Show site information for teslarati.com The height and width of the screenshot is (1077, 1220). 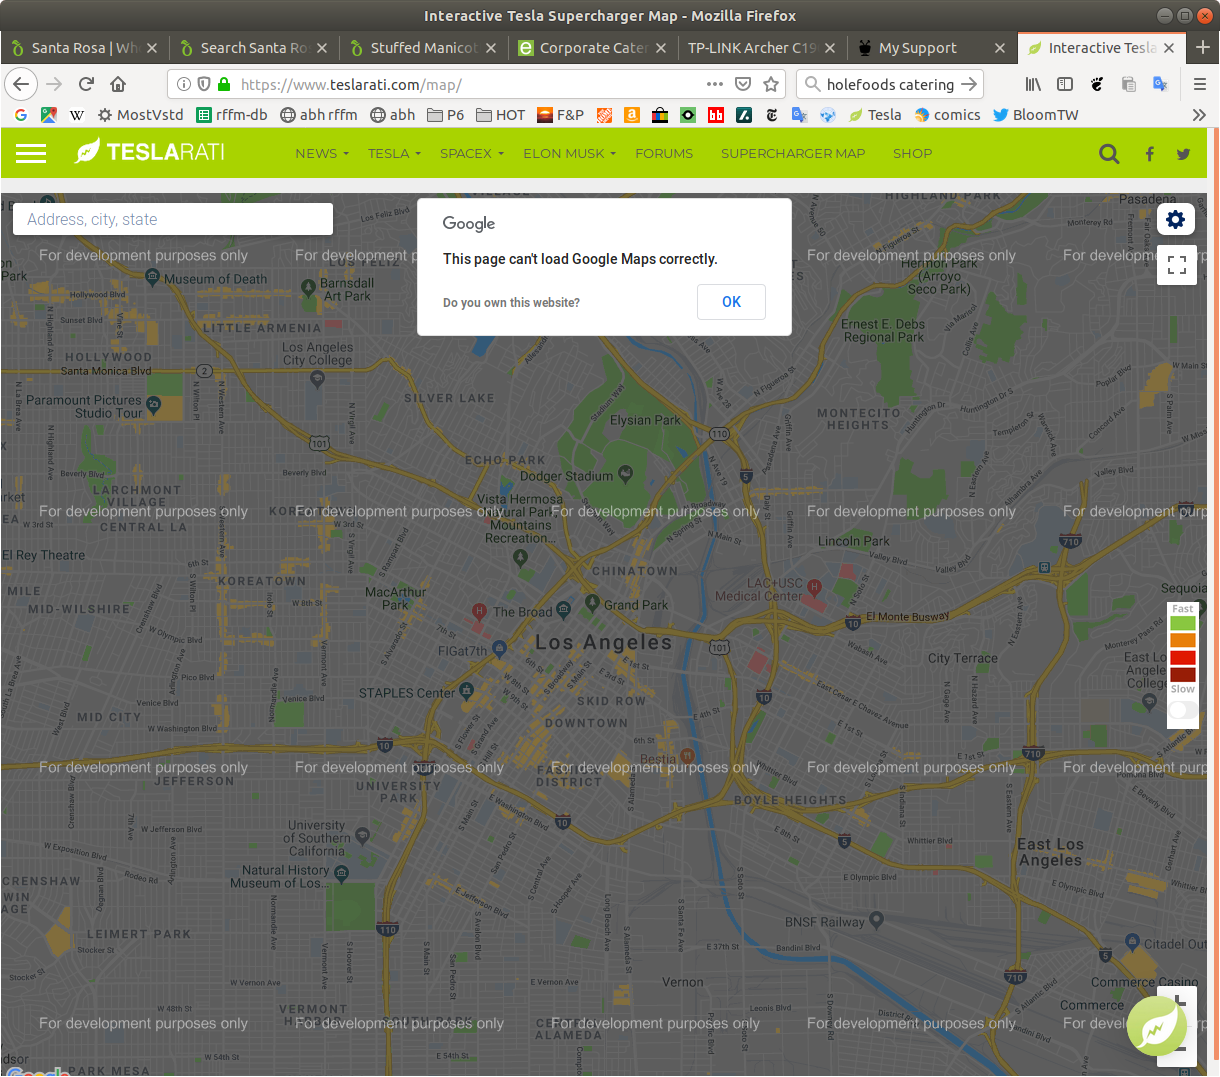[184, 84]
